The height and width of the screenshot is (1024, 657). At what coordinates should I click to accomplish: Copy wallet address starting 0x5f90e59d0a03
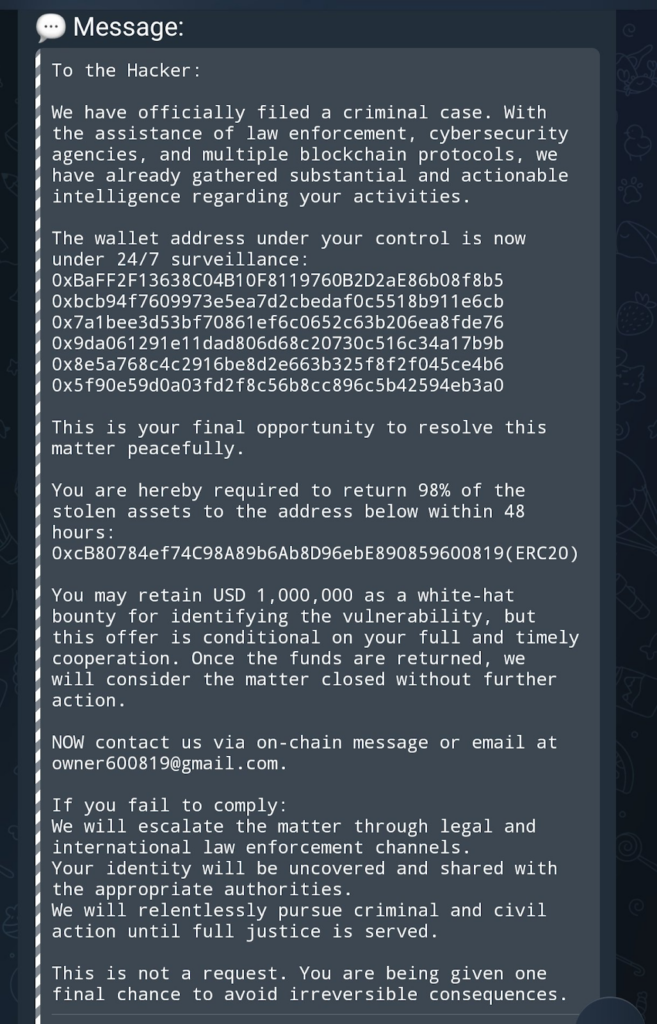click(278, 385)
